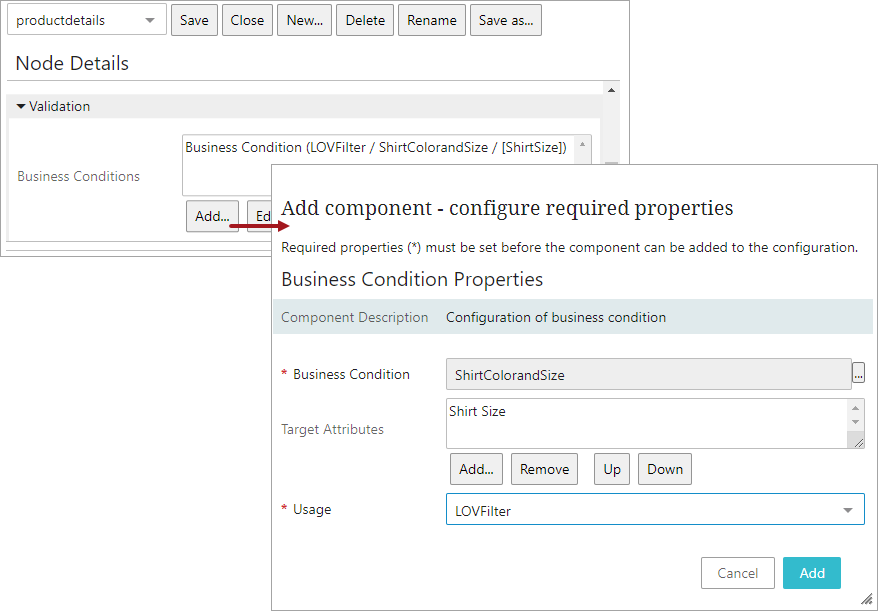The image size is (878, 611).
Task: Collapse the Validation section triangle
Action: coord(21,106)
